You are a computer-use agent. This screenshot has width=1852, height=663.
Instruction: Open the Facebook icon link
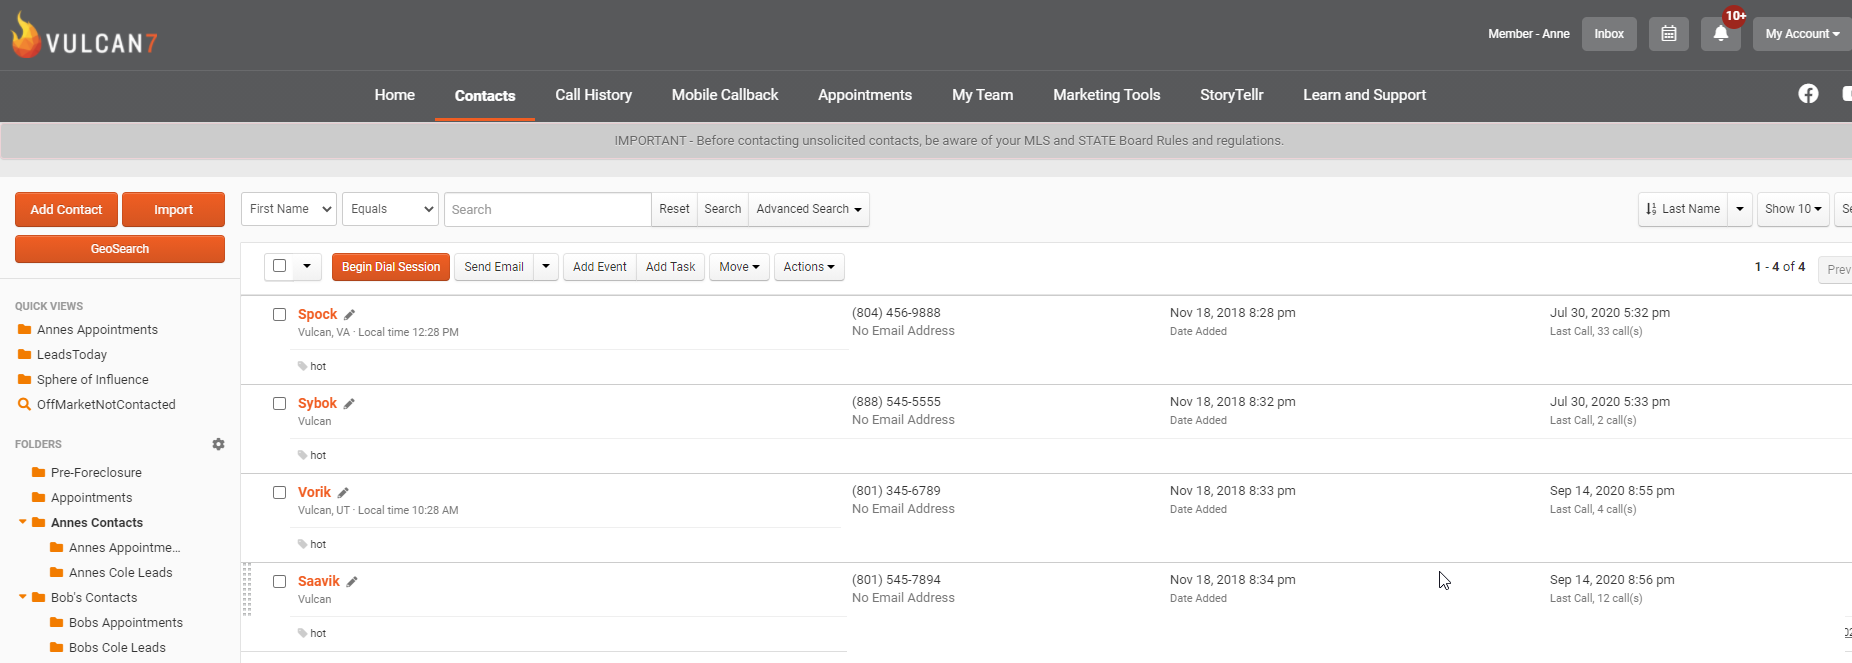pyautogui.click(x=1808, y=94)
